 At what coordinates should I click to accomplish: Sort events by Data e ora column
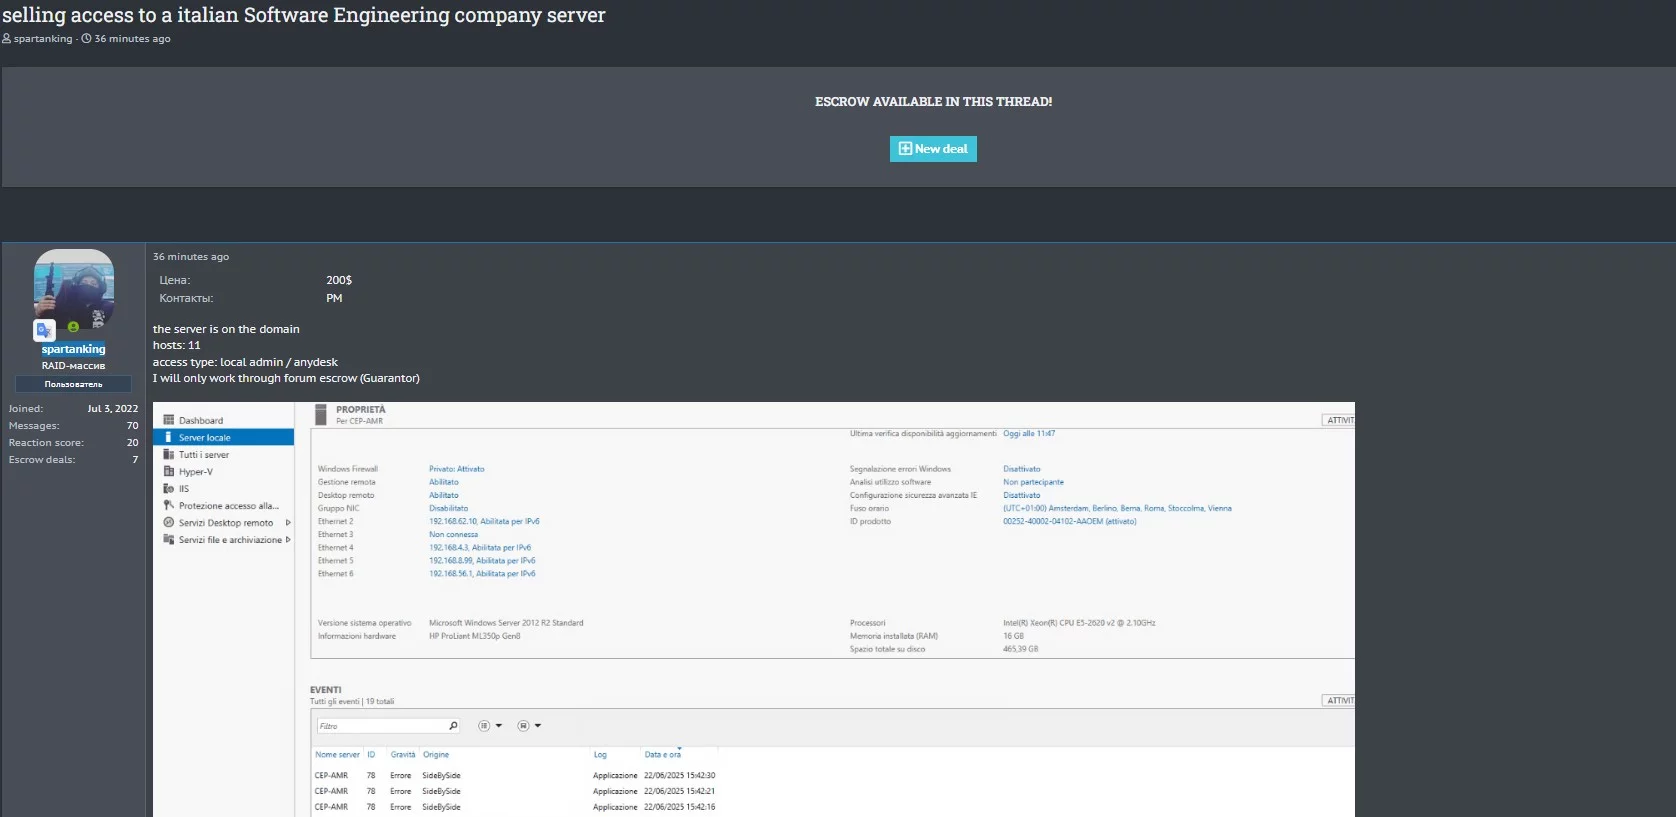pos(662,755)
